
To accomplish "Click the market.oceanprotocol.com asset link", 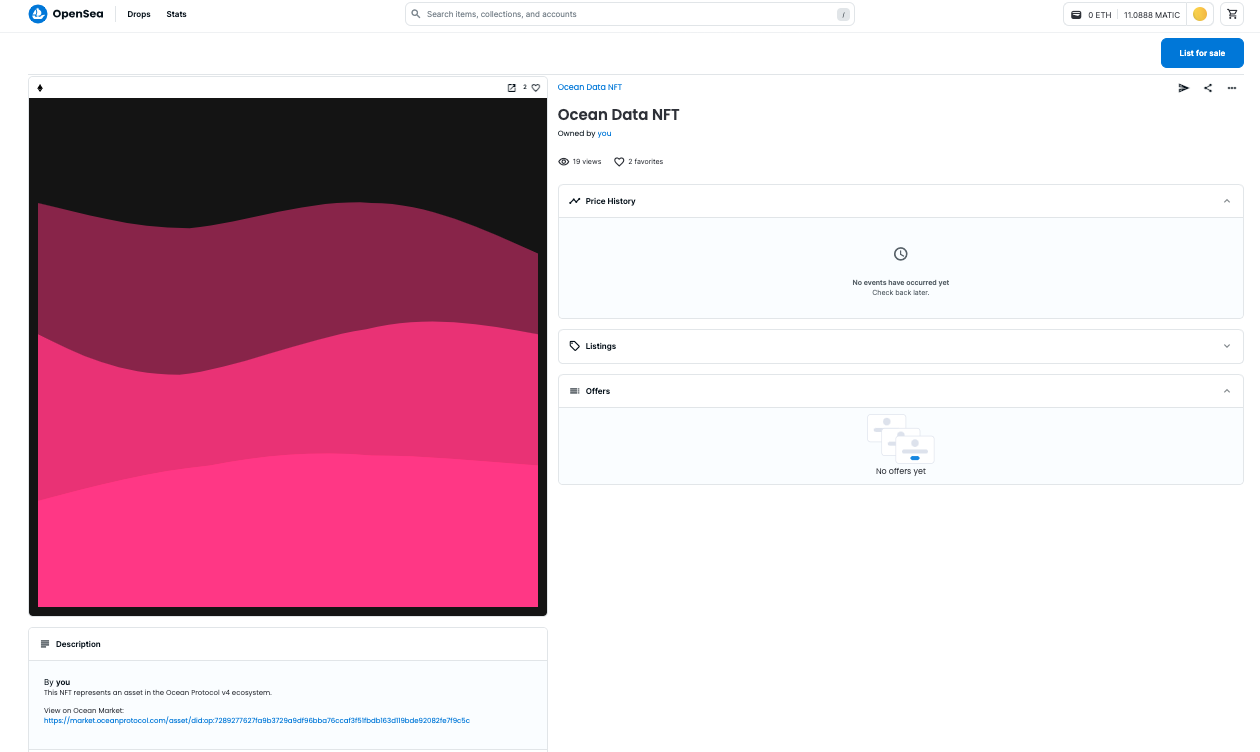I will click(257, 720).
